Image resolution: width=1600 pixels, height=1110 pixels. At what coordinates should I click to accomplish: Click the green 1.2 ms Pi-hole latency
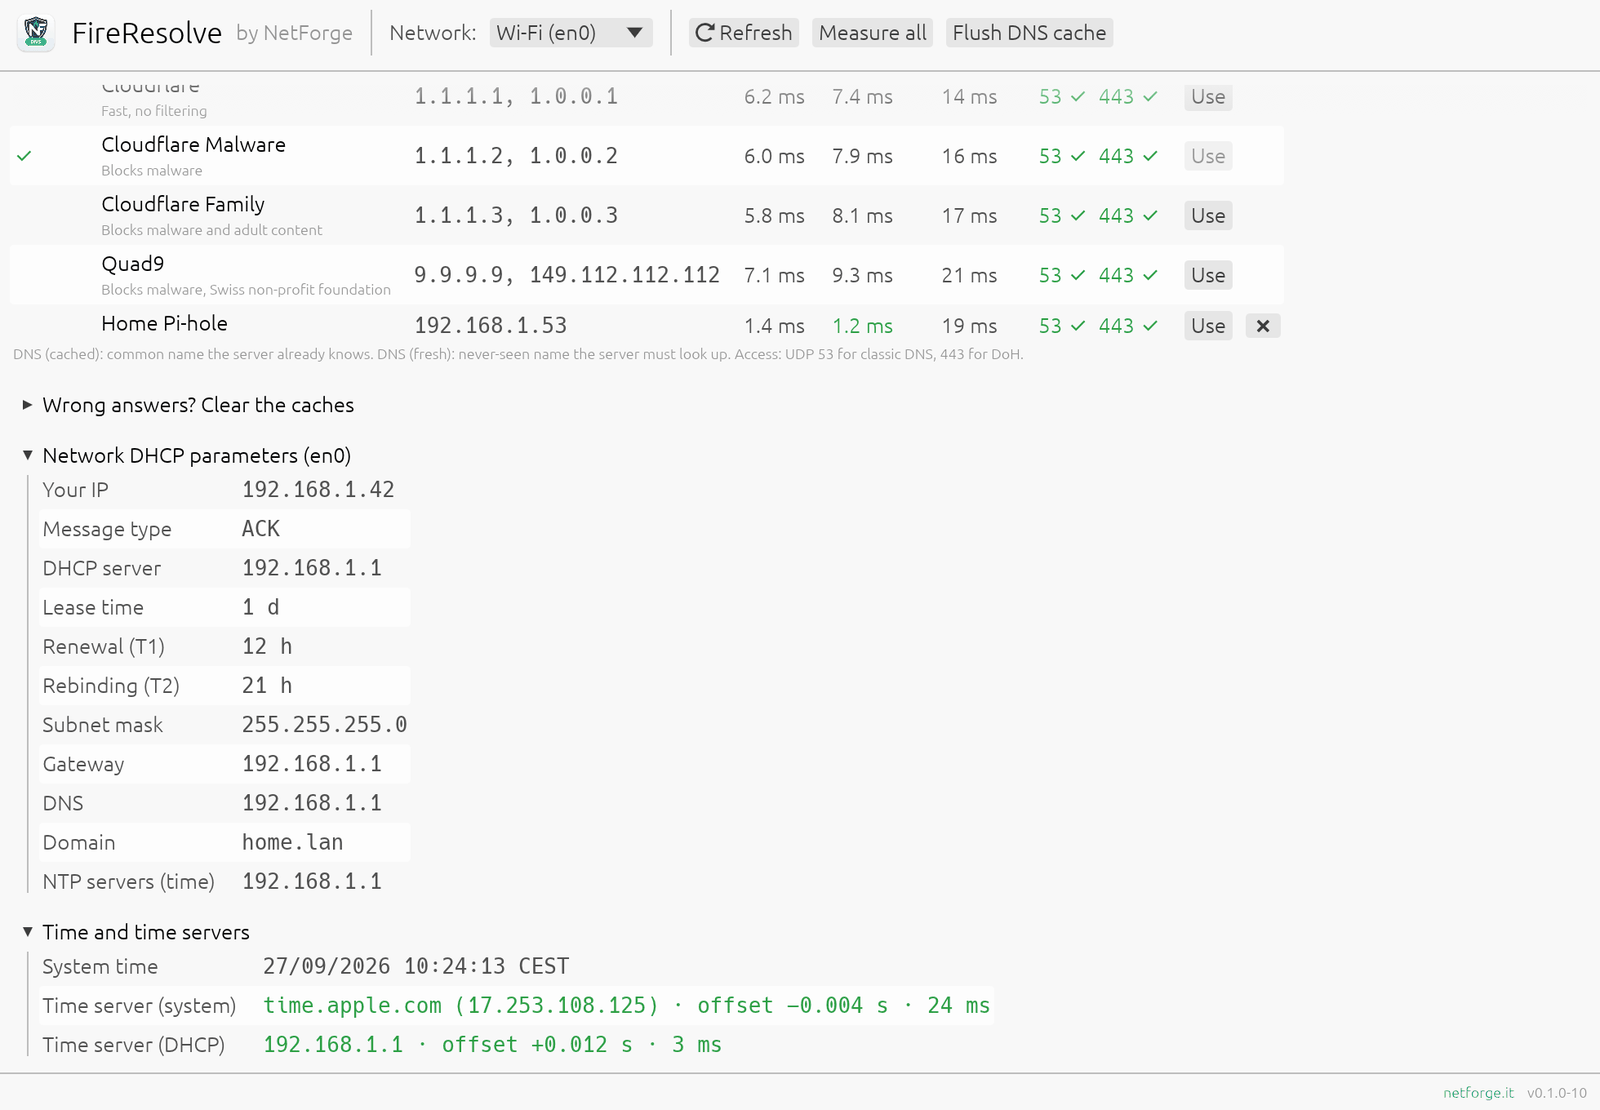pos(862,326)
